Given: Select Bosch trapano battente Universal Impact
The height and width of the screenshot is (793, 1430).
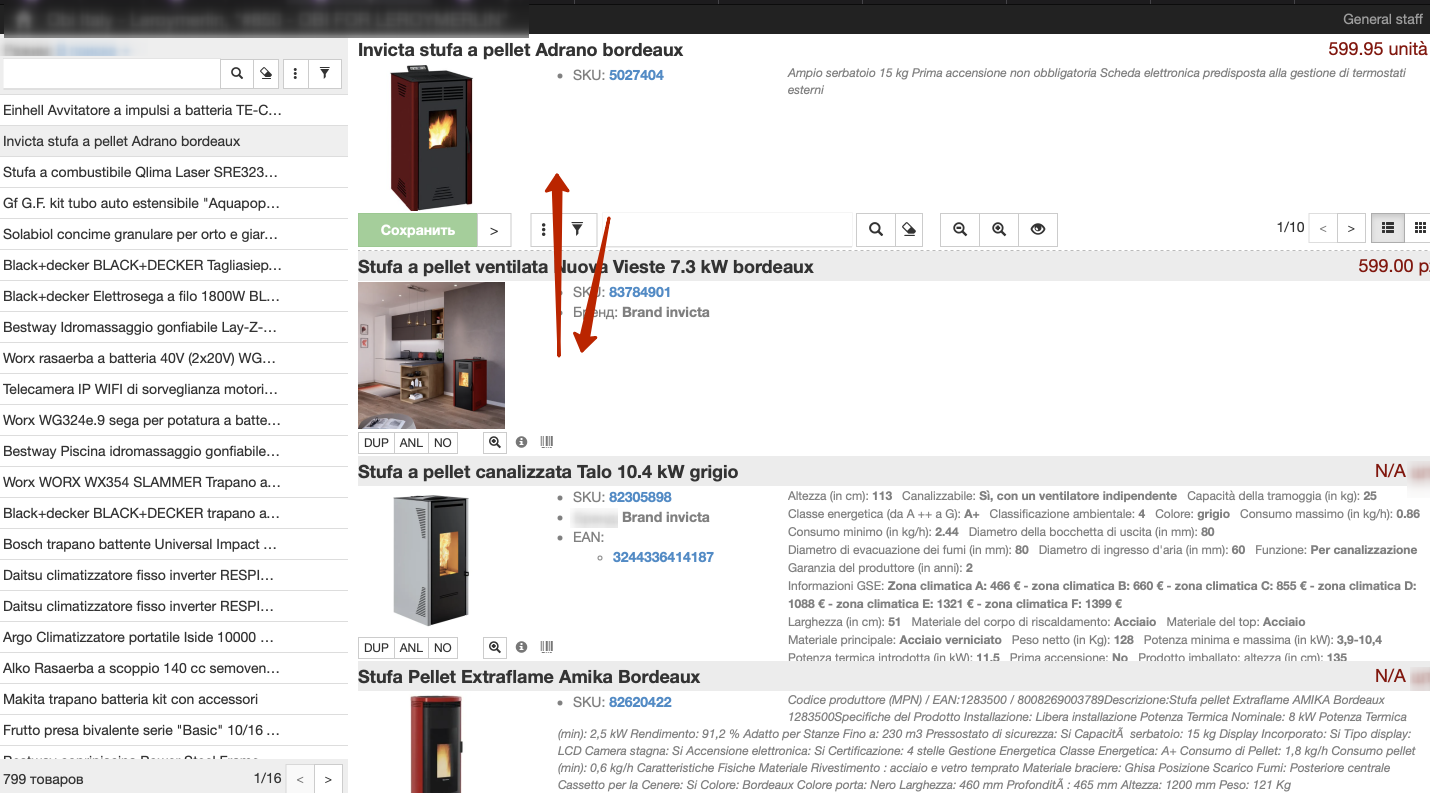Looking at the screenshot, I should pyautogui.click(x=174, y=544).
